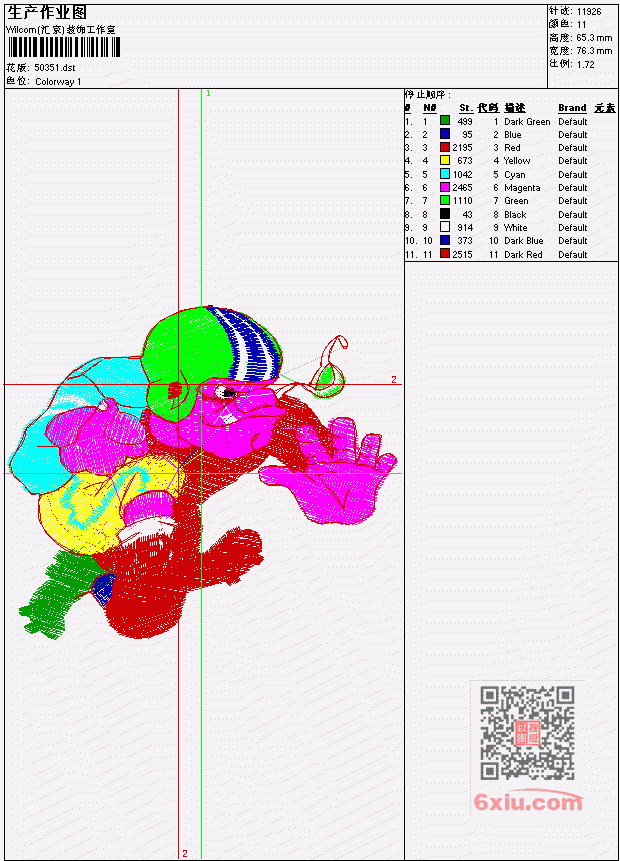The width and height of the screenshot is (620, 861).
Task: Click the 'St.' column header
Action: [466, 108]
